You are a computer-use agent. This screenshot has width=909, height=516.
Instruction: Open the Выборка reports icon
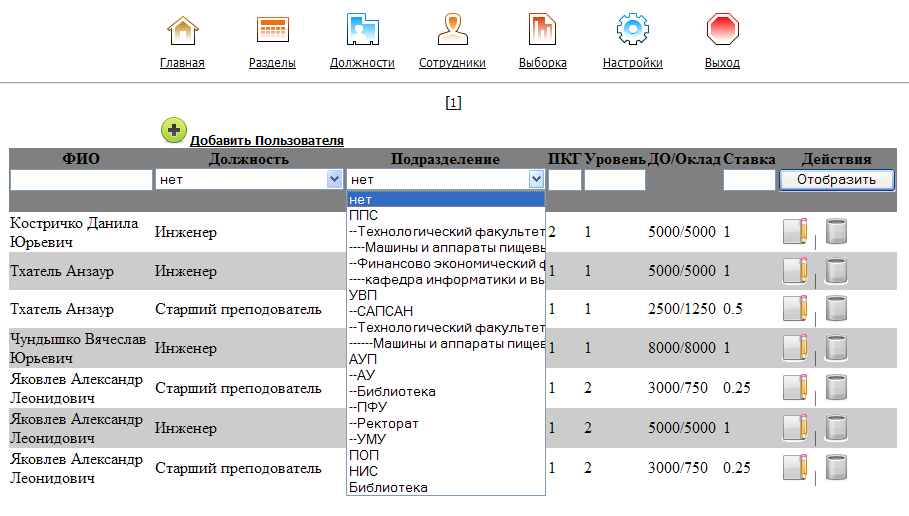coord(543,30)
